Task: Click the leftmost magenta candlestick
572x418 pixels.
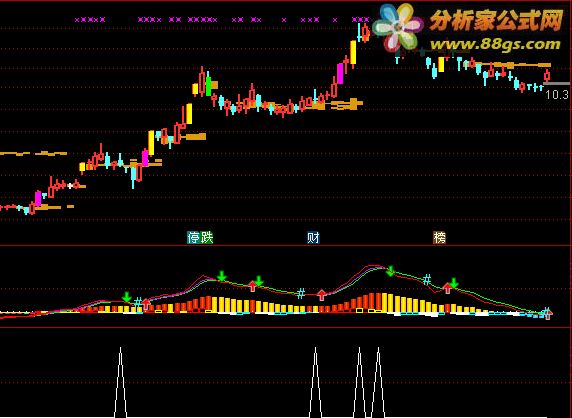Action: coord(38,198)
